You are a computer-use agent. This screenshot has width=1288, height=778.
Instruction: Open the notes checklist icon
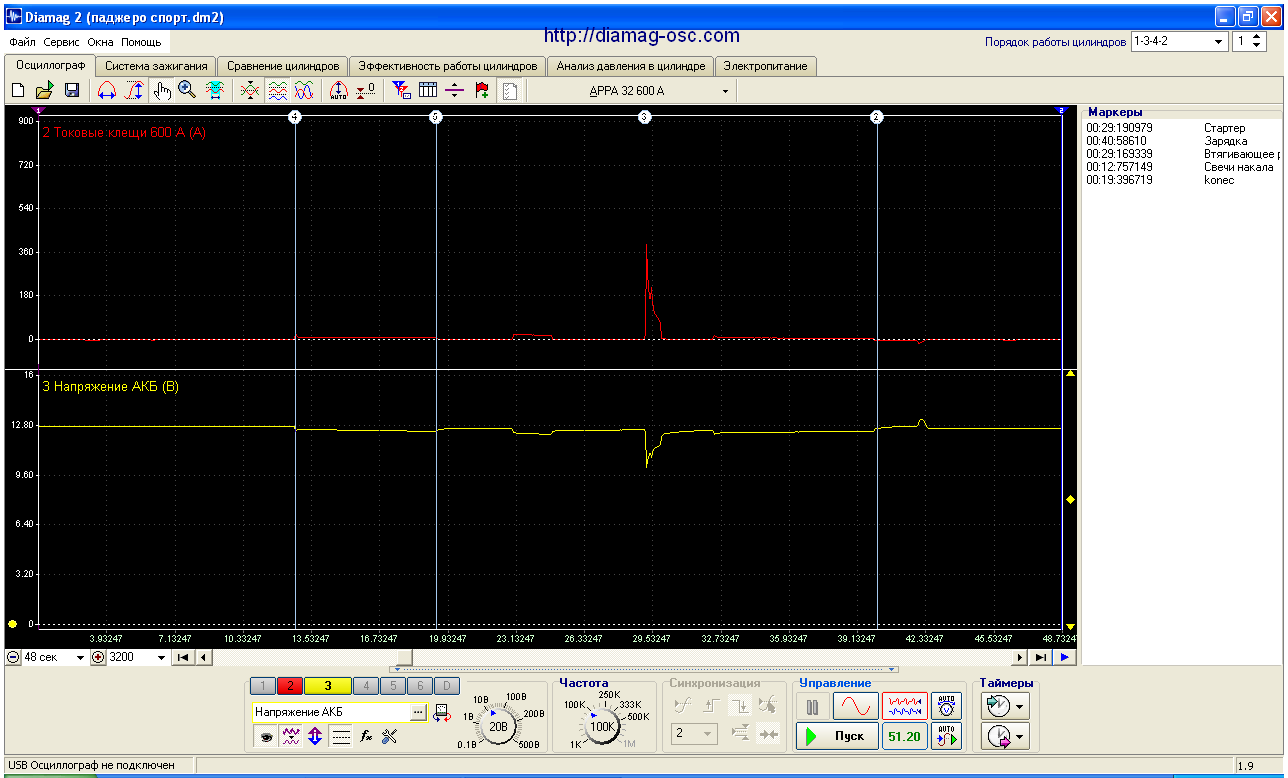(x=509, y=91)
